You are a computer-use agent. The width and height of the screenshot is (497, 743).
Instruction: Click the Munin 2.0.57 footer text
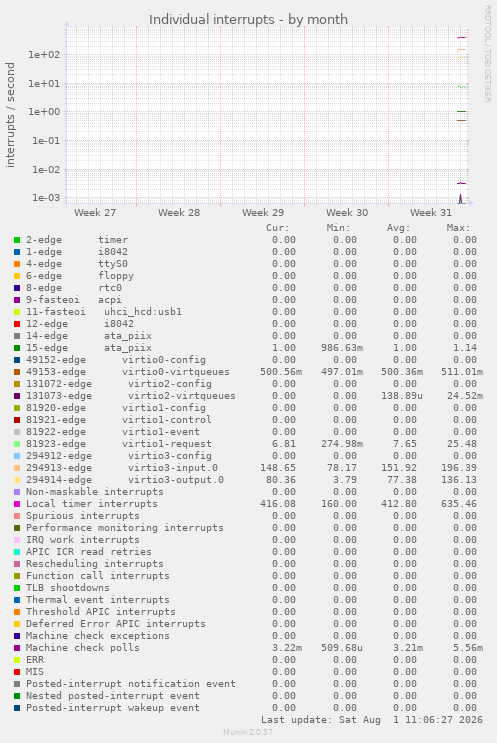pos(248,732)
